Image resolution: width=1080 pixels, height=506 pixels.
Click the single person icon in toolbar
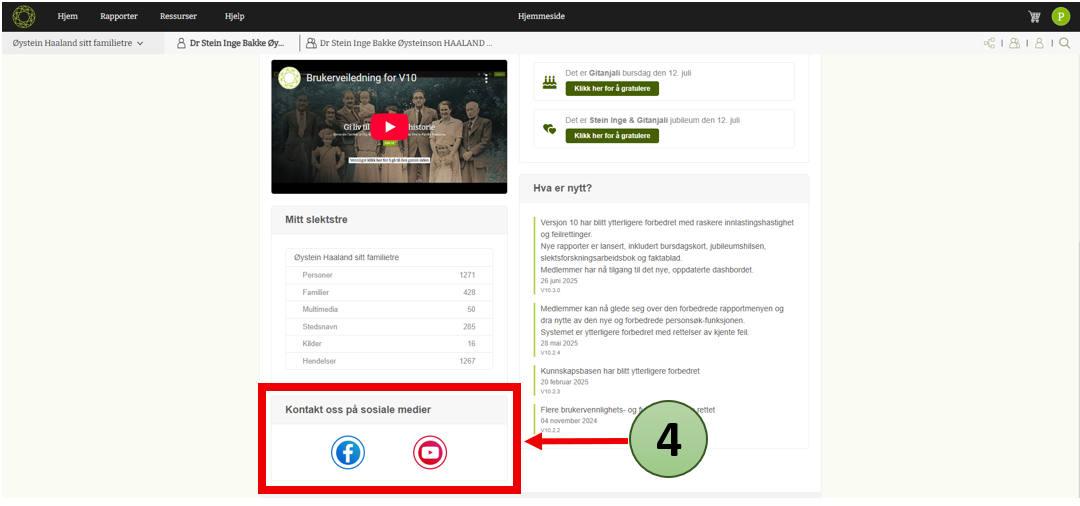coord(1039,43)
